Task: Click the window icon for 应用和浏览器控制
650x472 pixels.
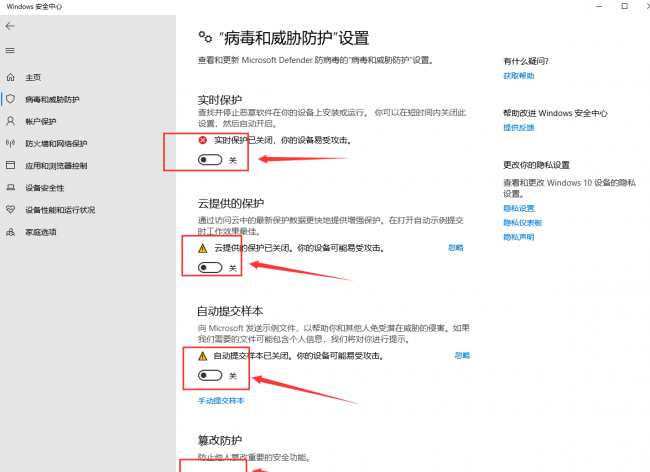Action: (x=10, y=165)
